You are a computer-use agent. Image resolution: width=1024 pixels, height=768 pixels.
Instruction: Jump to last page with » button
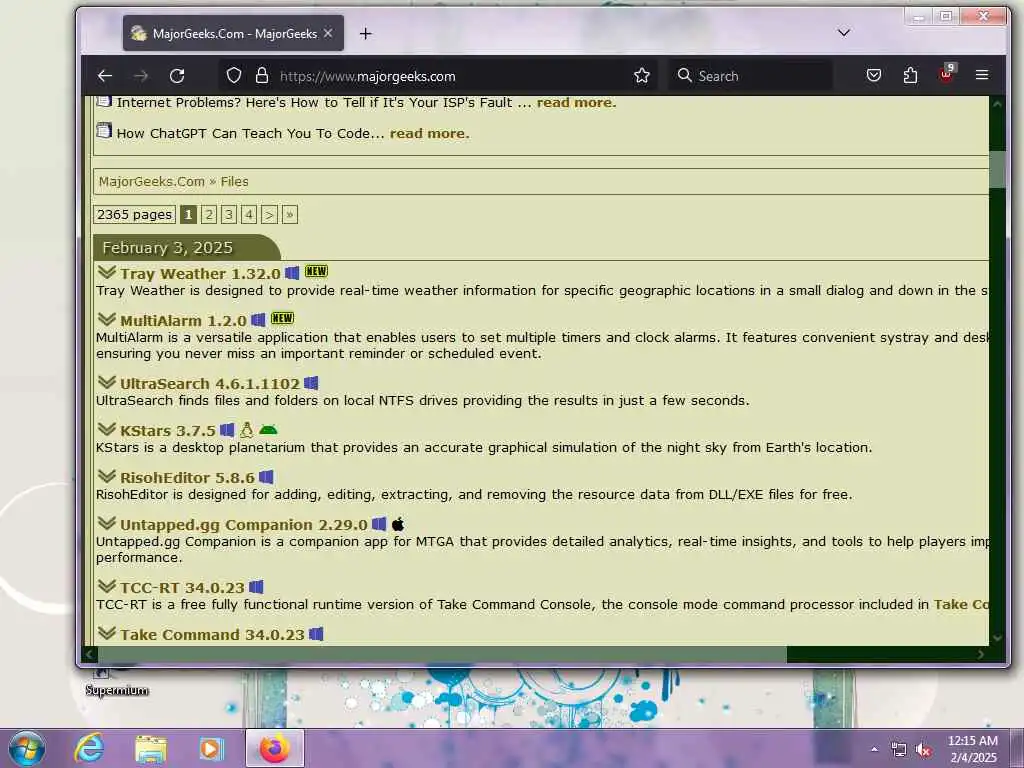pyautogui.click(x=289, y=214)
